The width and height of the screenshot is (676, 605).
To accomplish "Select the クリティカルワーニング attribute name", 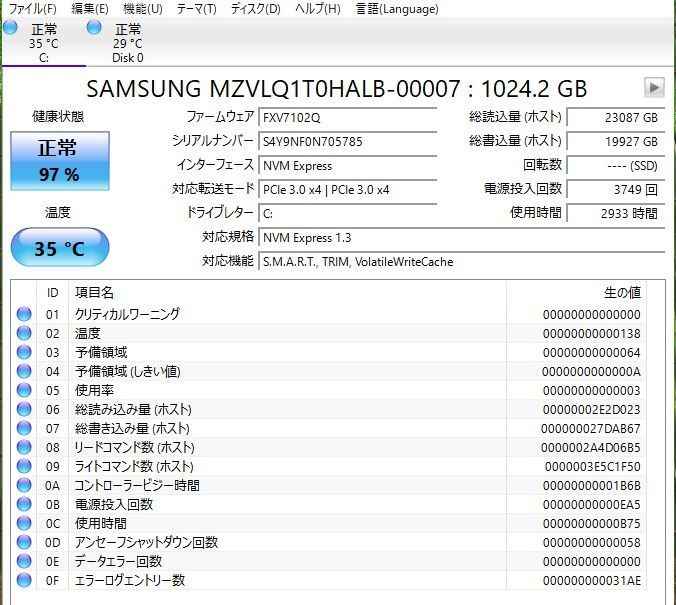I will click(127, 314).
